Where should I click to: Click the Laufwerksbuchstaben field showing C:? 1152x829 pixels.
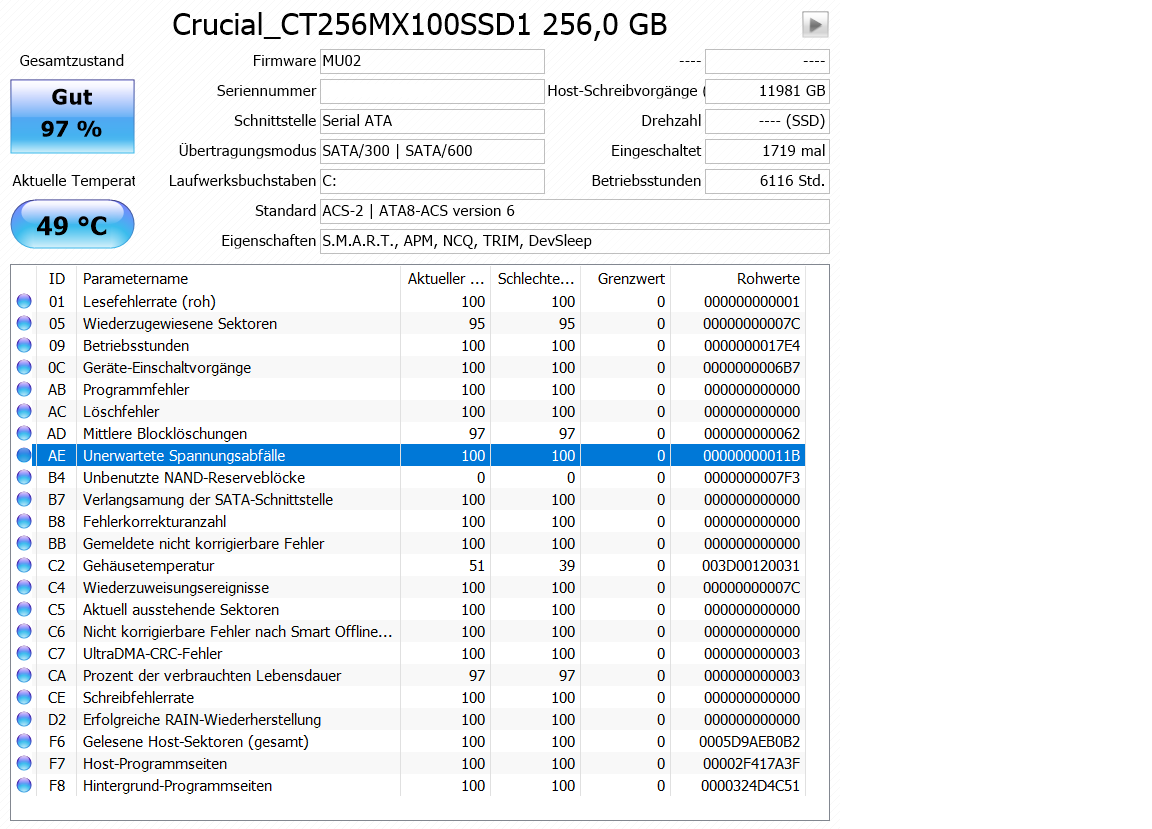(x=432, y=182)
